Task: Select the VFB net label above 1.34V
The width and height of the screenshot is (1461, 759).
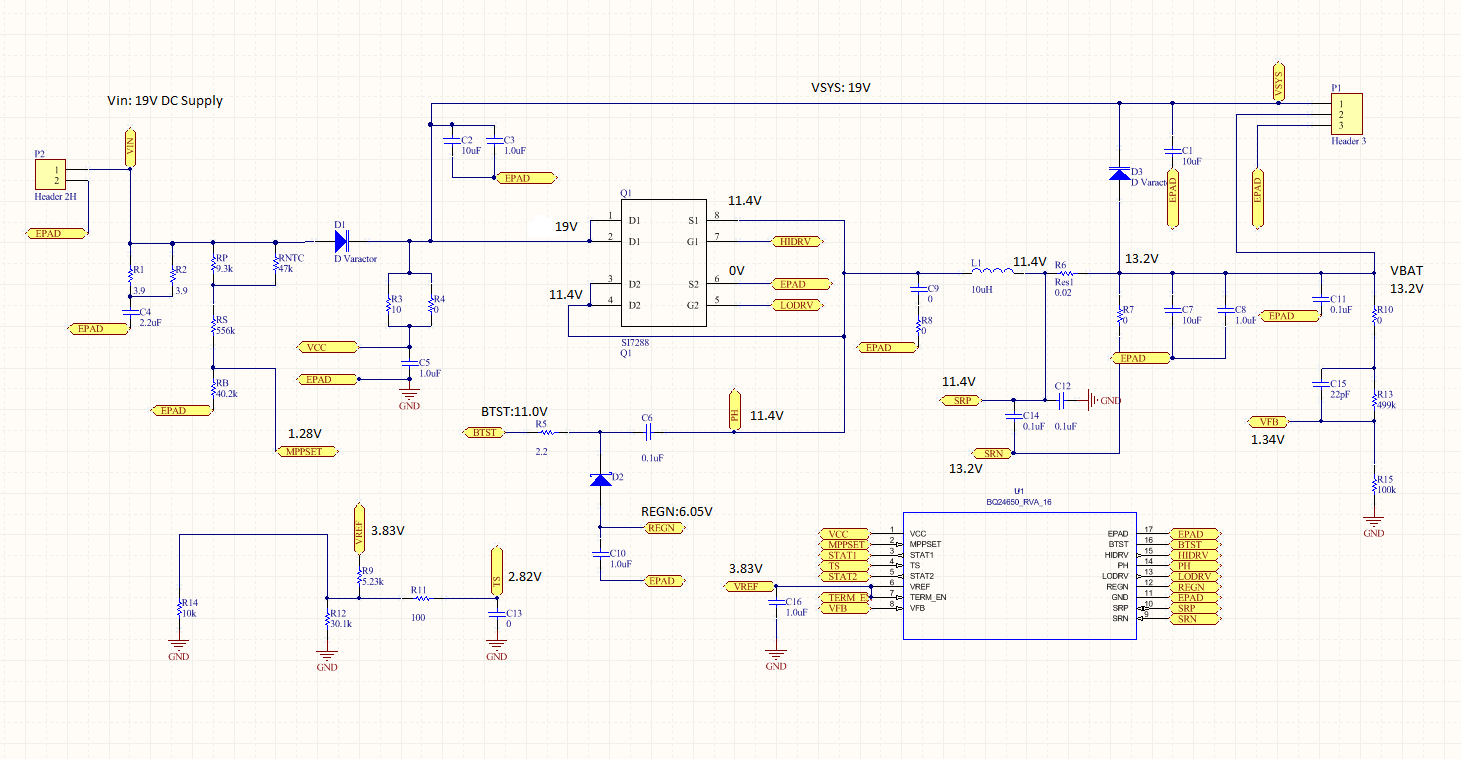Action: pos(1270,421)
